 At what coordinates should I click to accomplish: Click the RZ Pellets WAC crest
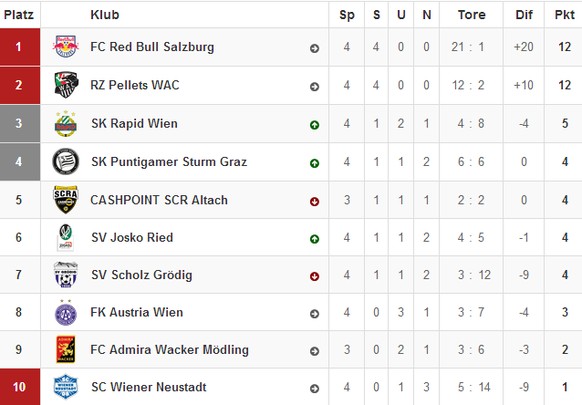(x=66, y=85)
